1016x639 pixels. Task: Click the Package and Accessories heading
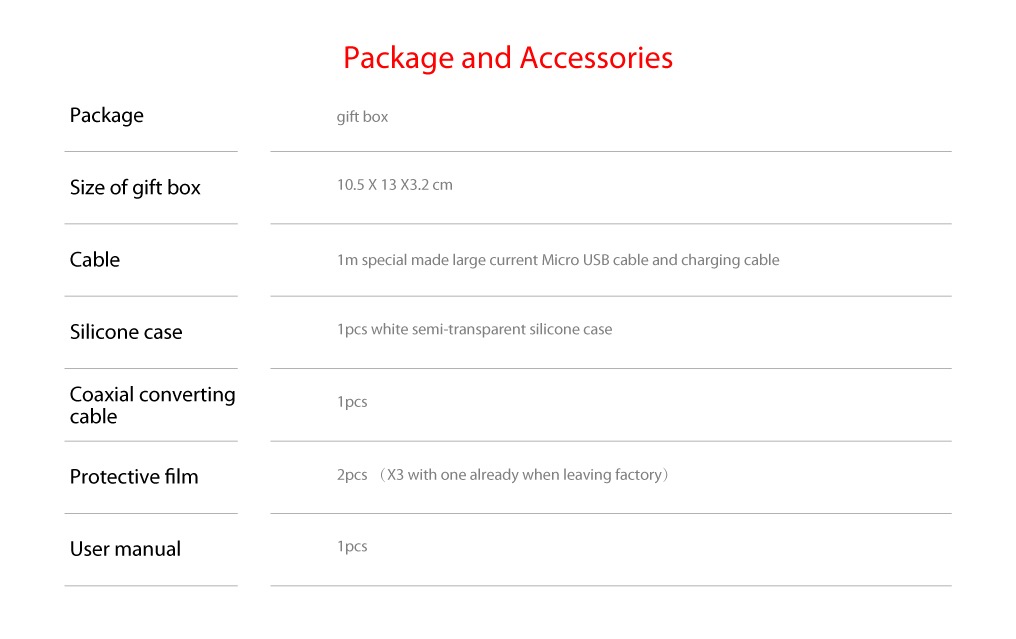point(507,58)
